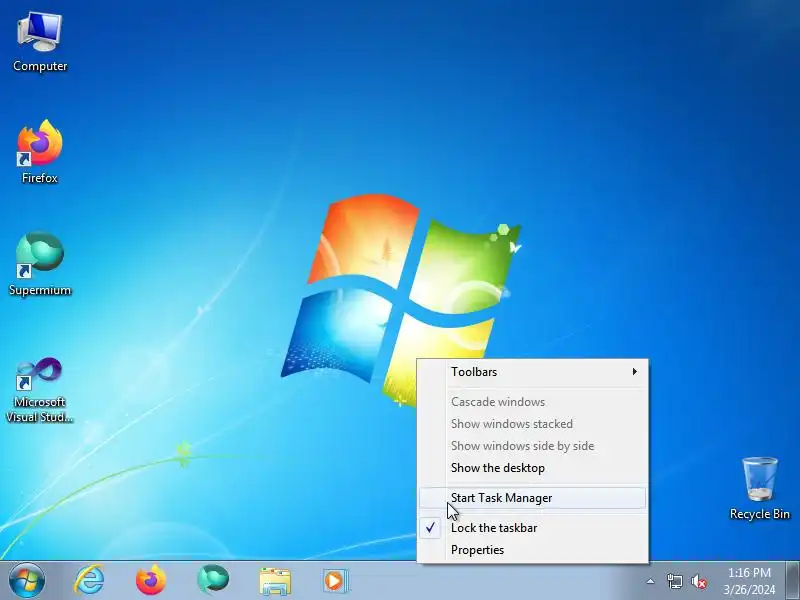
Task: Select the Microsoft Visual Studio desktop shortcut
Action: tap(40, 390)
